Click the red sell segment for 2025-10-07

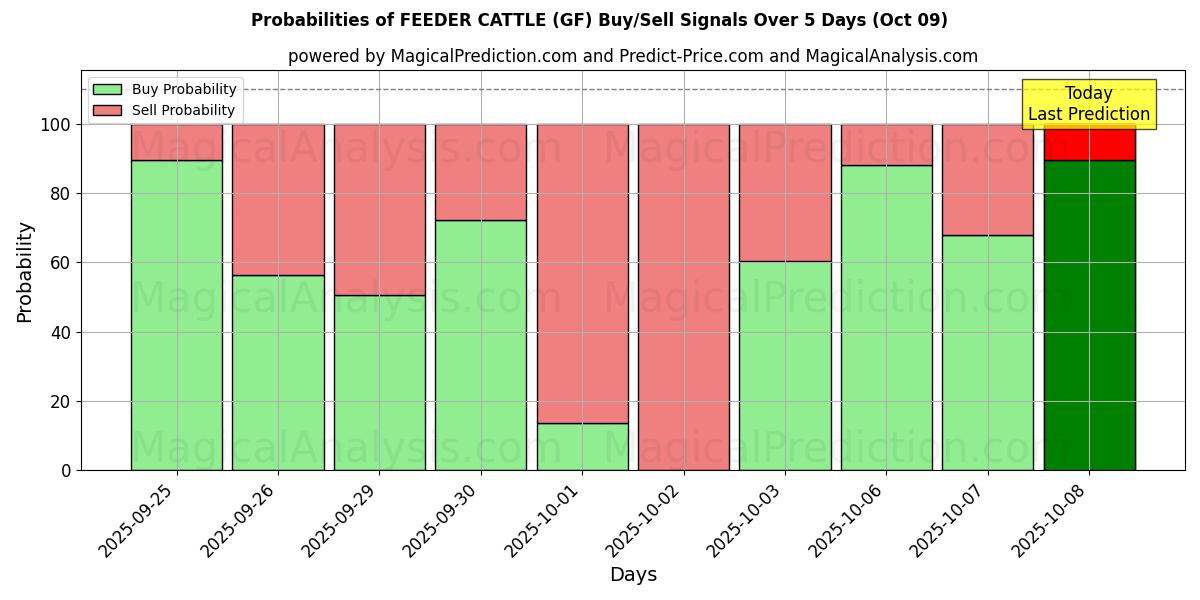[x=987, y=180]
